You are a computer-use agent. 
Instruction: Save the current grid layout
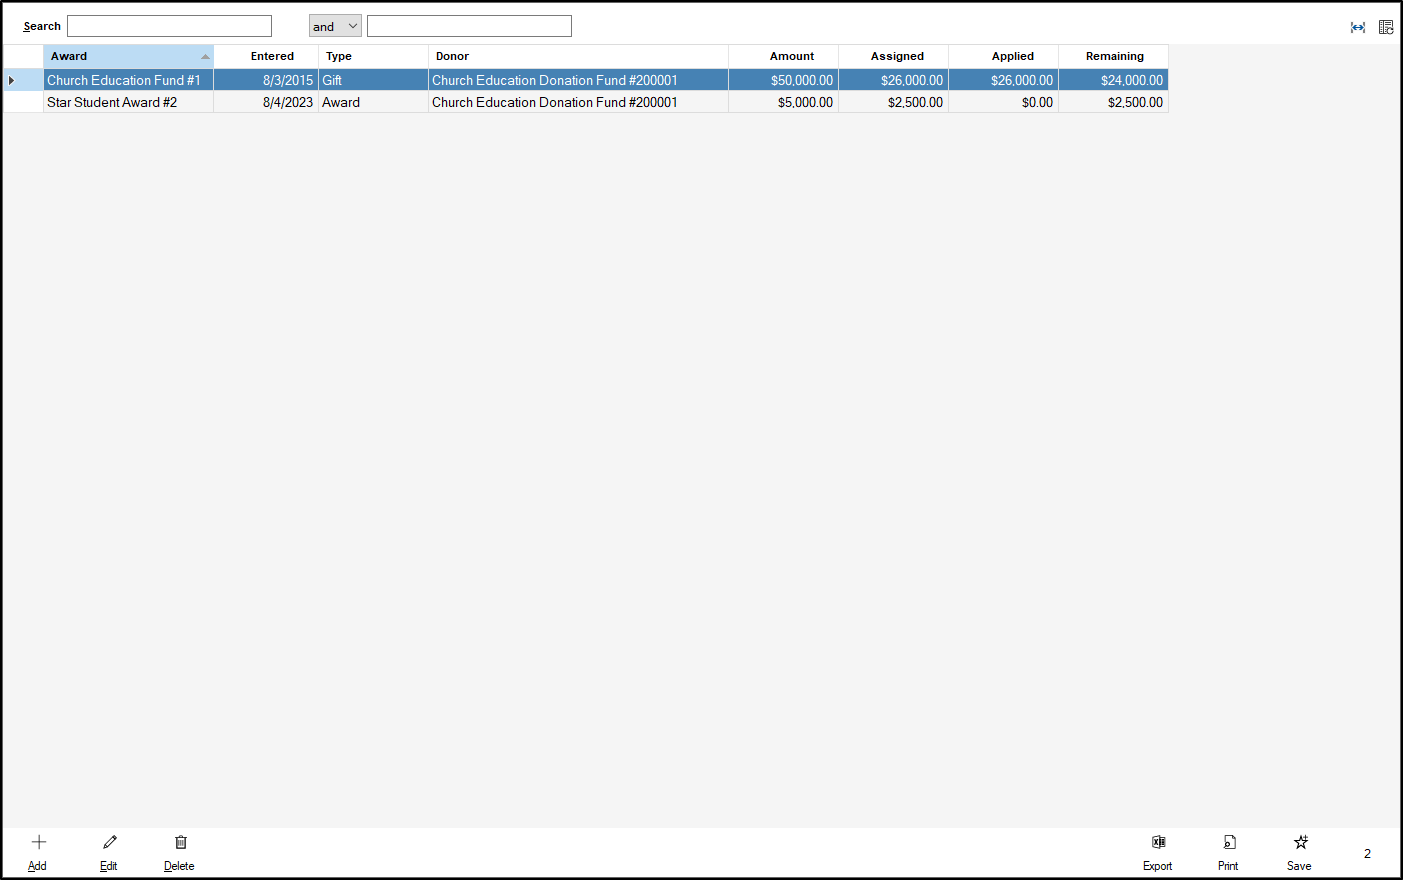(1300, 843)
